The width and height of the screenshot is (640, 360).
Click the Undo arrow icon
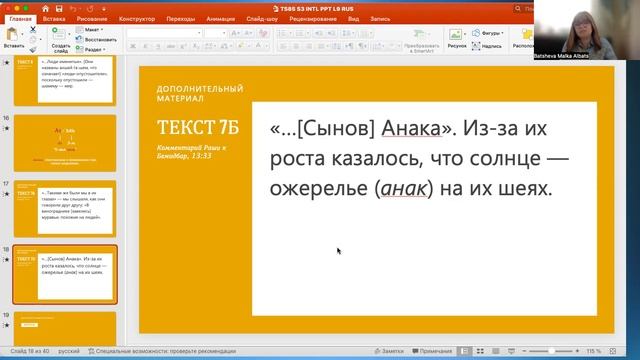(x=73, y=9)
